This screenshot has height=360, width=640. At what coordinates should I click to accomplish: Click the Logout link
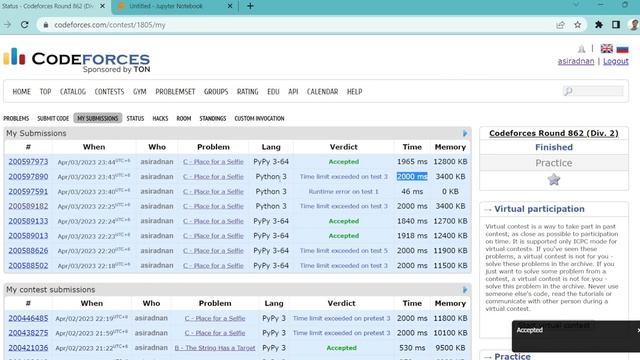pyautogui.click(x=616, y=61)
